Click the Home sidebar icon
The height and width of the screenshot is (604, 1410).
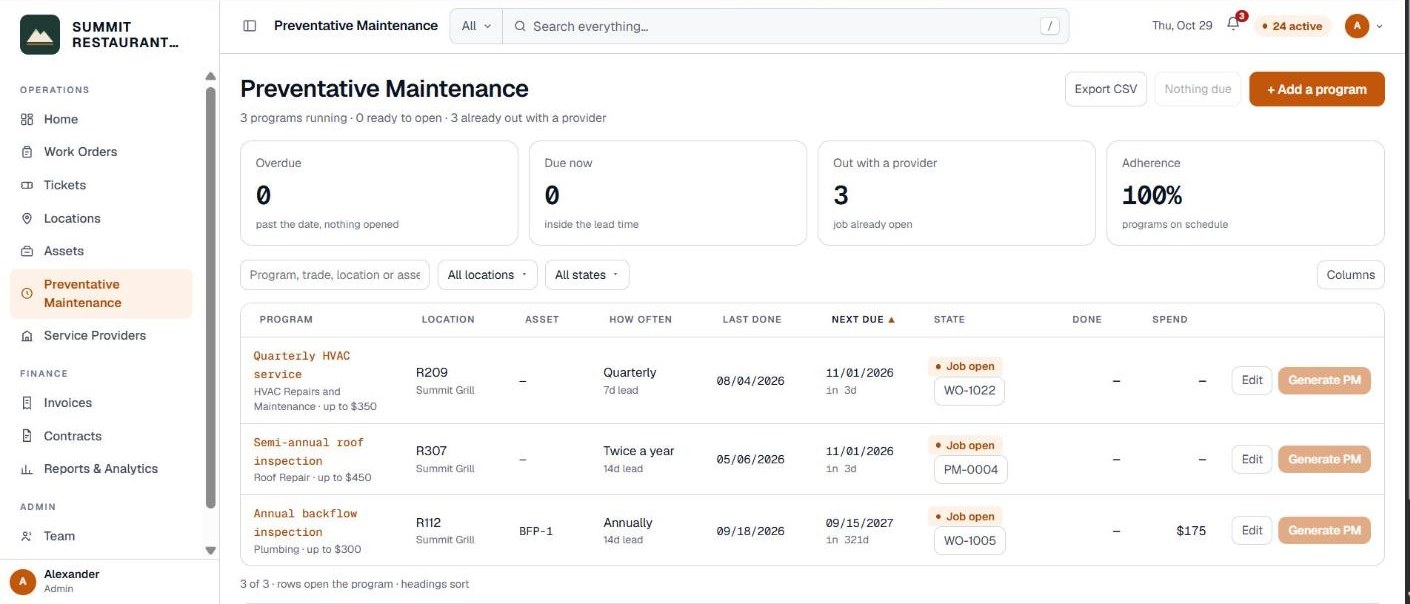(27, 119)
